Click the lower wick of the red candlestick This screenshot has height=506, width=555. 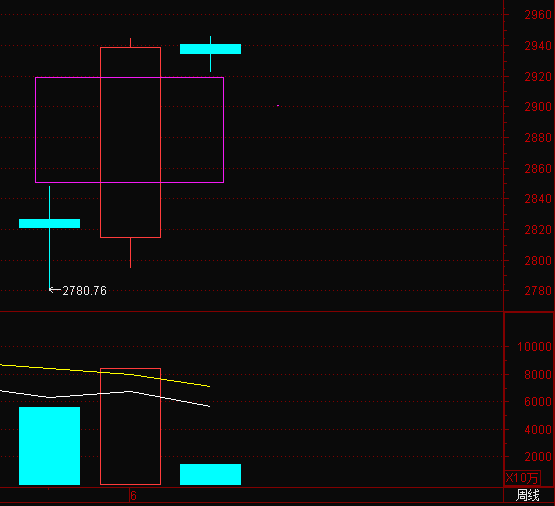click(x=131, y=253)
